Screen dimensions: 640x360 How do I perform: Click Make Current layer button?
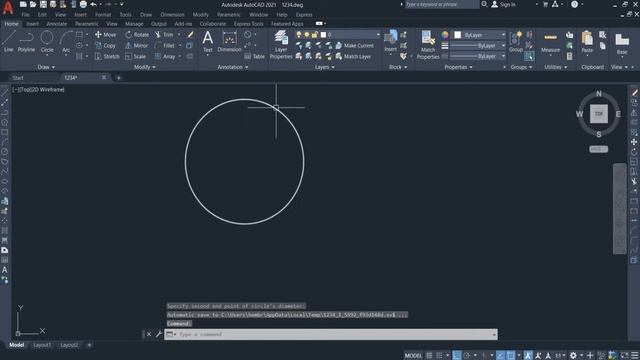tap(355, 46)
